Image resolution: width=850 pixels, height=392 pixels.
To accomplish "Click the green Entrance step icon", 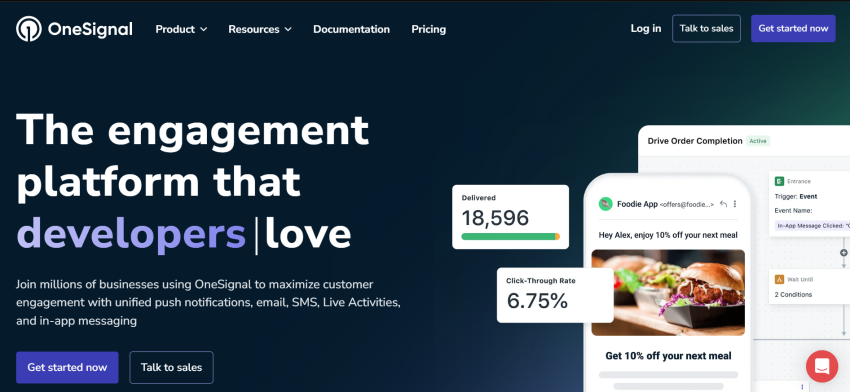I will tap(780, 181).
